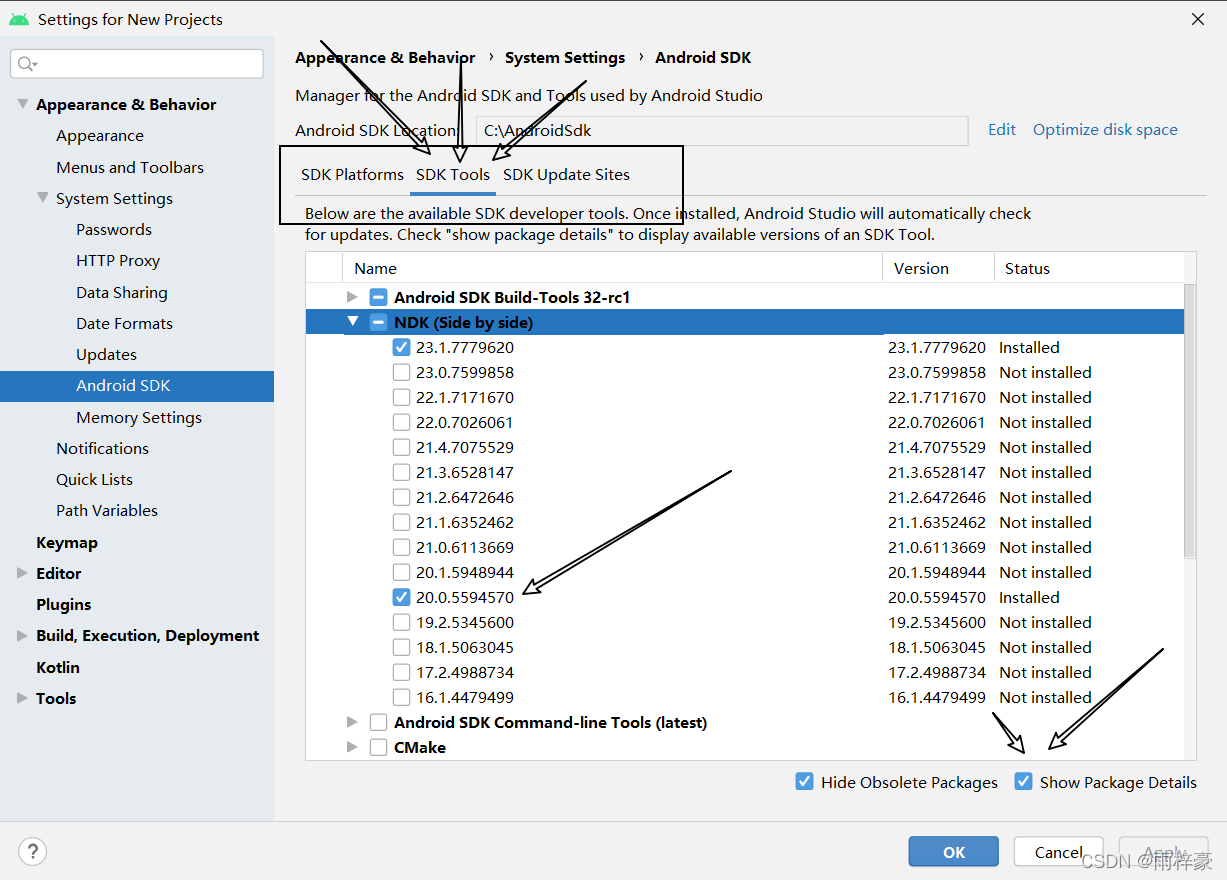
Task: Open Kotlin settings
Action: 58,667
